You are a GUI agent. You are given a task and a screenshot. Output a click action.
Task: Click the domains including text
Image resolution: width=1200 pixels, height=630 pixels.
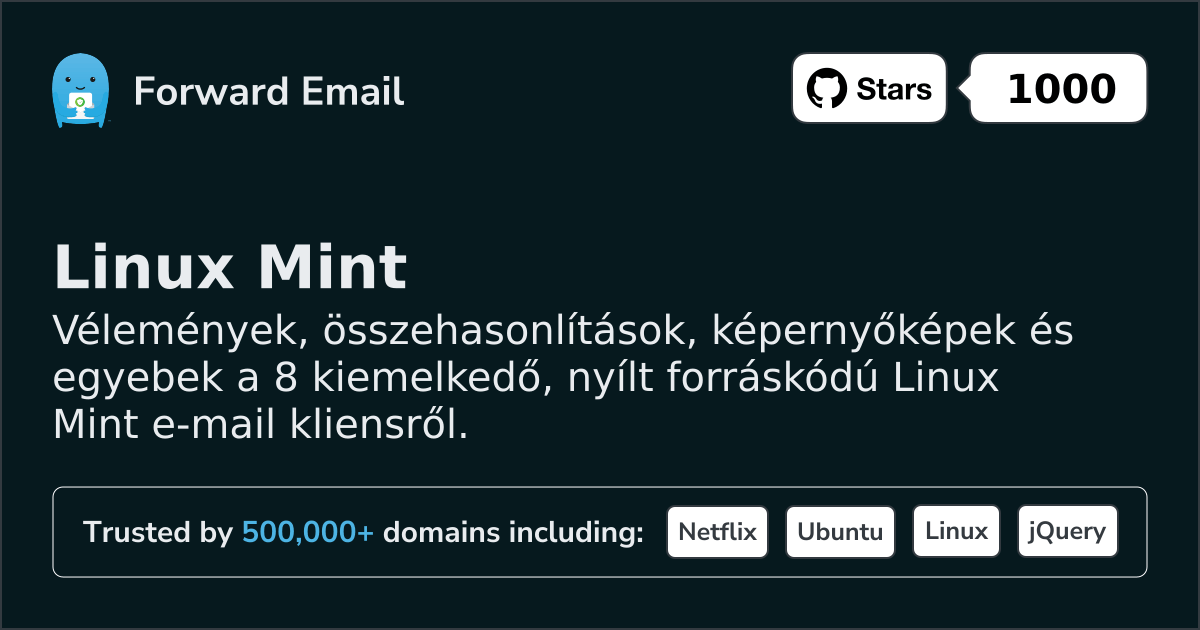click(513, 533)
